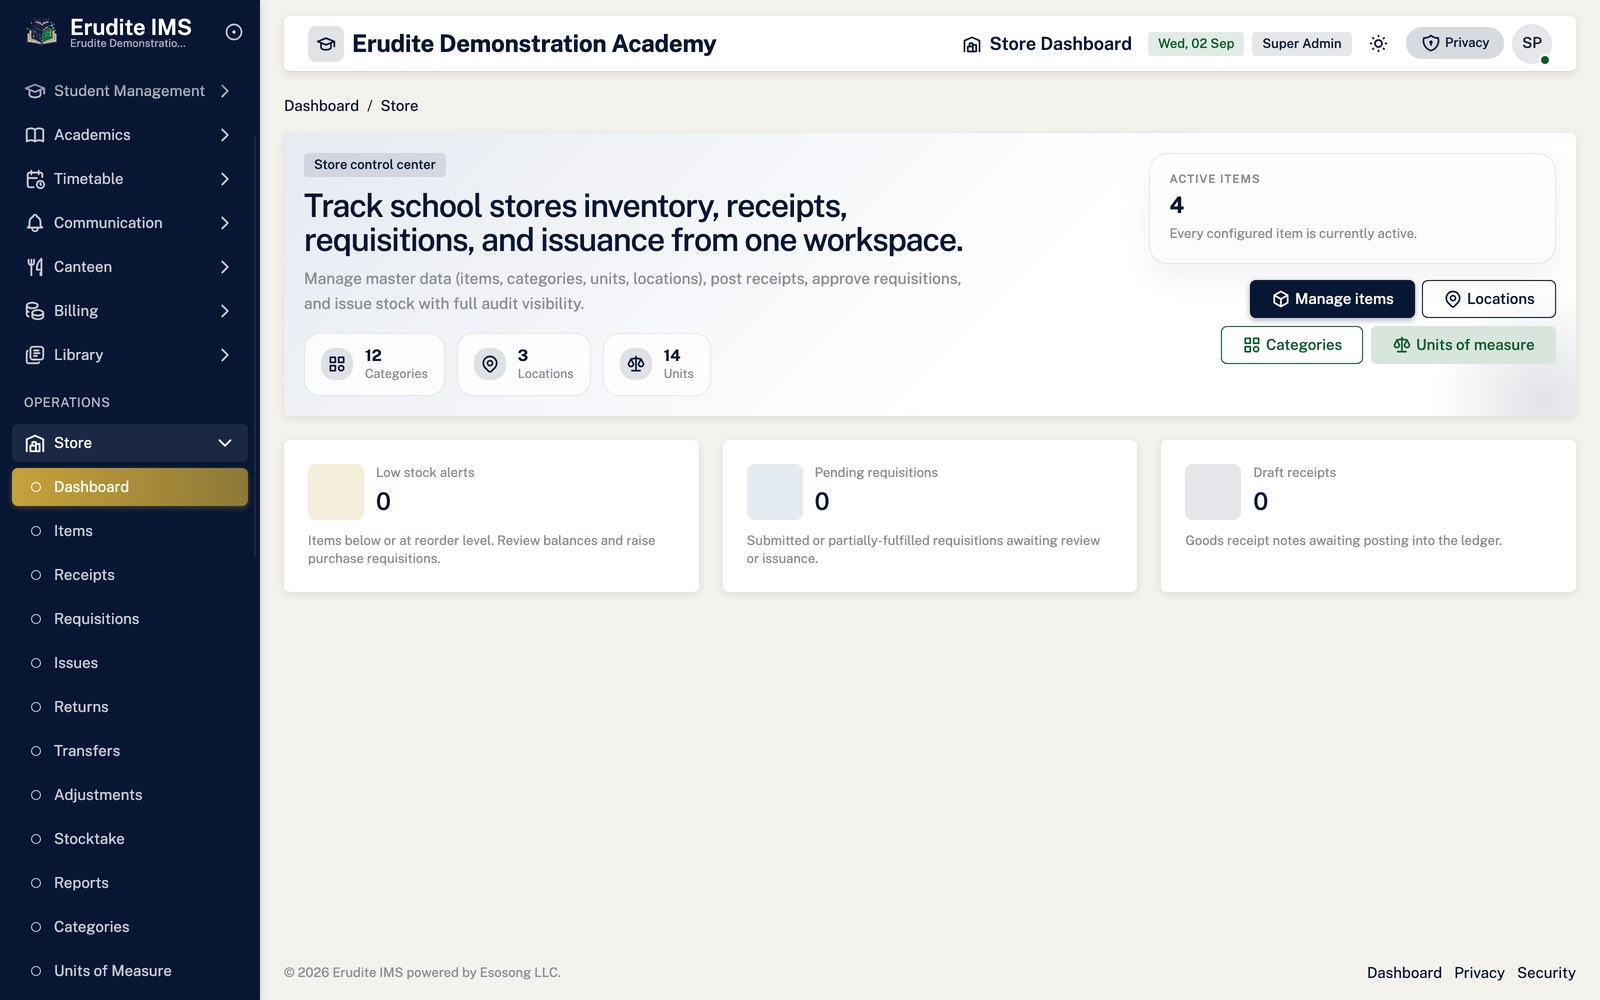The height and width of the screenshot is (1000, 1600).
Task: Expand the Communication menu chevron
Action: point(225,223)
